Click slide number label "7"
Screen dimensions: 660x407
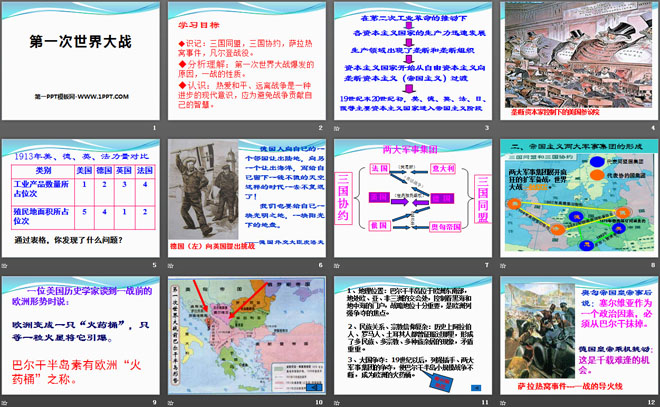pyautogui.click(x=487, y=265)
